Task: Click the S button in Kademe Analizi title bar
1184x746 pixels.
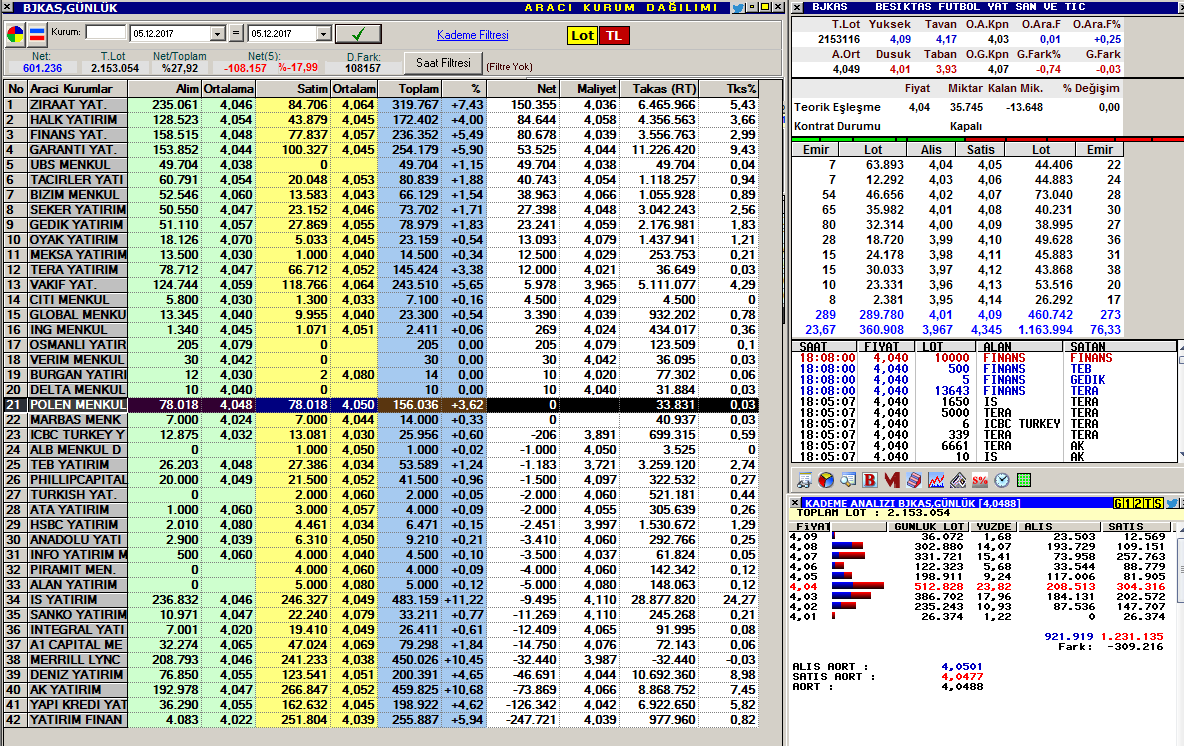Action: [x=1158, y=503]
